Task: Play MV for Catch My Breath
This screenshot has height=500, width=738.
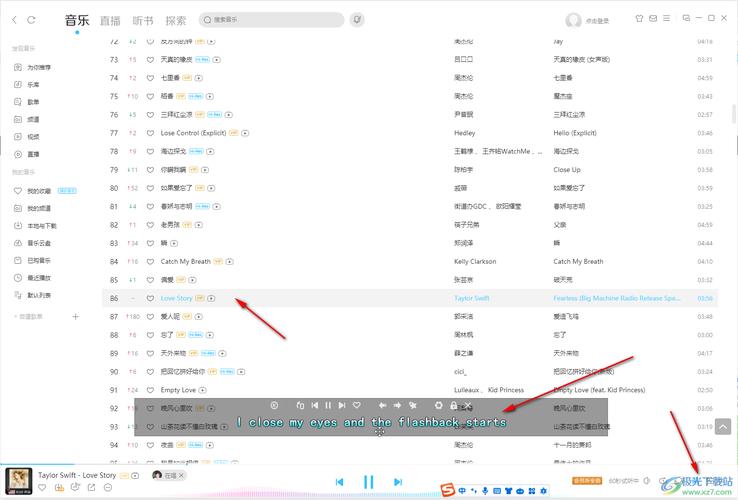Action: click(x=229, y=262)
